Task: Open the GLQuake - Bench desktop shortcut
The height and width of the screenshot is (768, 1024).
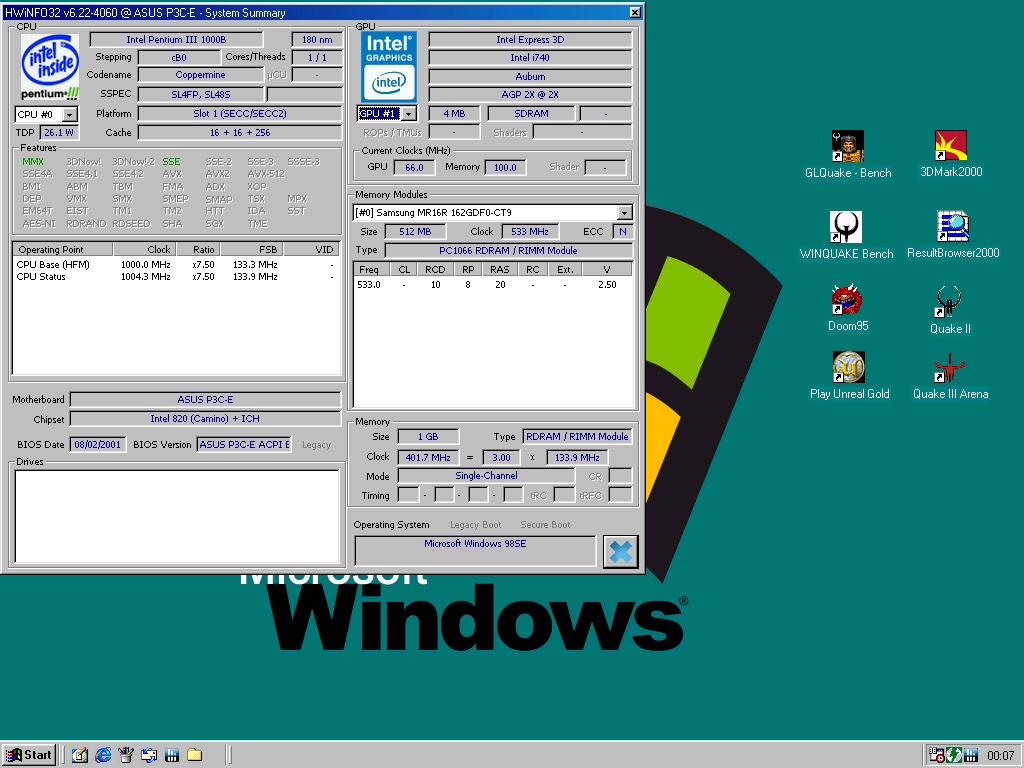Action: 848,155
